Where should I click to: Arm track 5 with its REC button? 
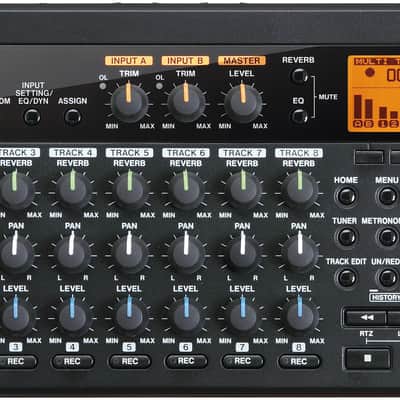coord(130,361)
